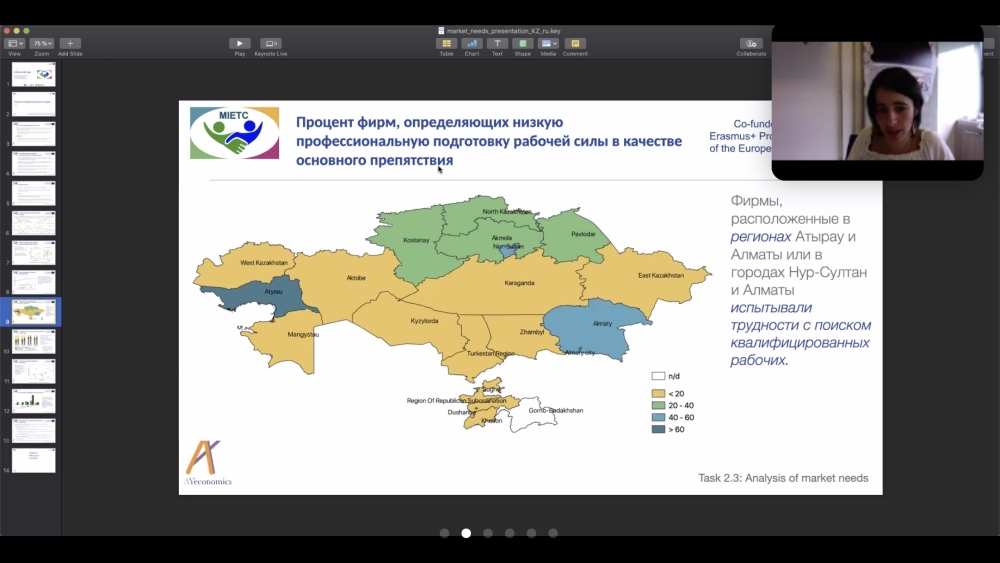
Task: Click the green '20 - 40' legend swatch
Action: pyautogui.click(x=658, y=405)
